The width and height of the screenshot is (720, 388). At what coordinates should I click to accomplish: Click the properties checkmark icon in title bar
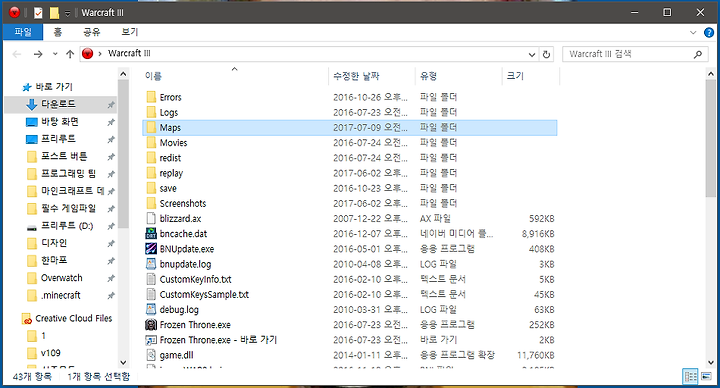(x=38, y=13)
